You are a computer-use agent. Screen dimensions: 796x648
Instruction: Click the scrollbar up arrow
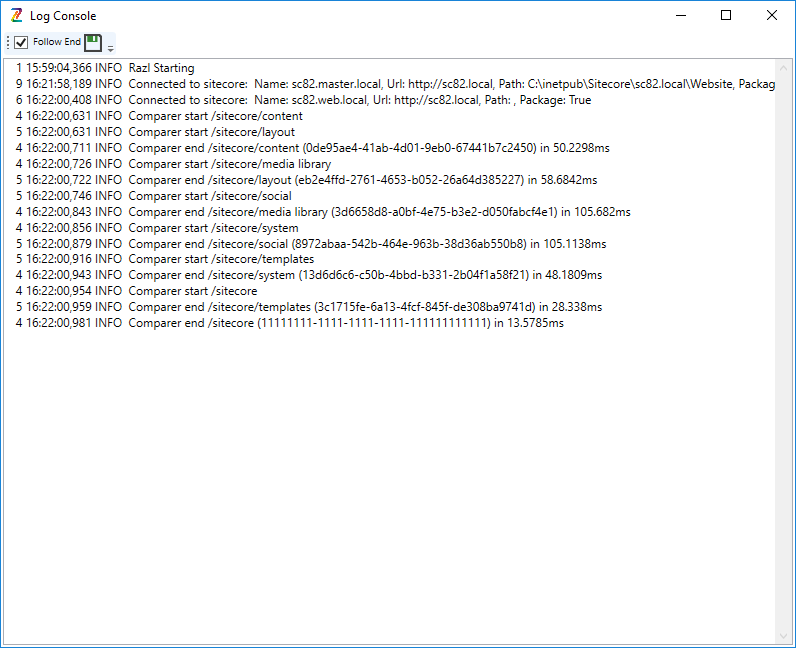click(783, 68)
